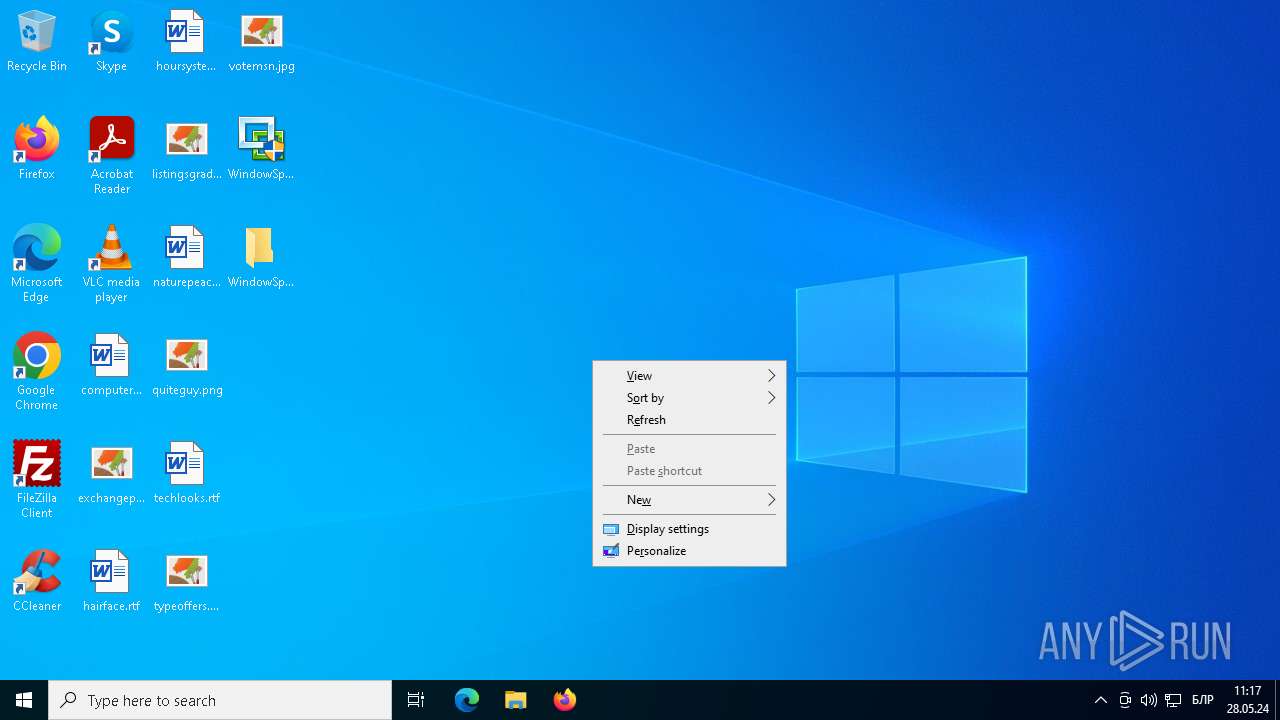Expand the View submenu in context menu
This screenshot has height=720, width=1280.
coord(689,376)
